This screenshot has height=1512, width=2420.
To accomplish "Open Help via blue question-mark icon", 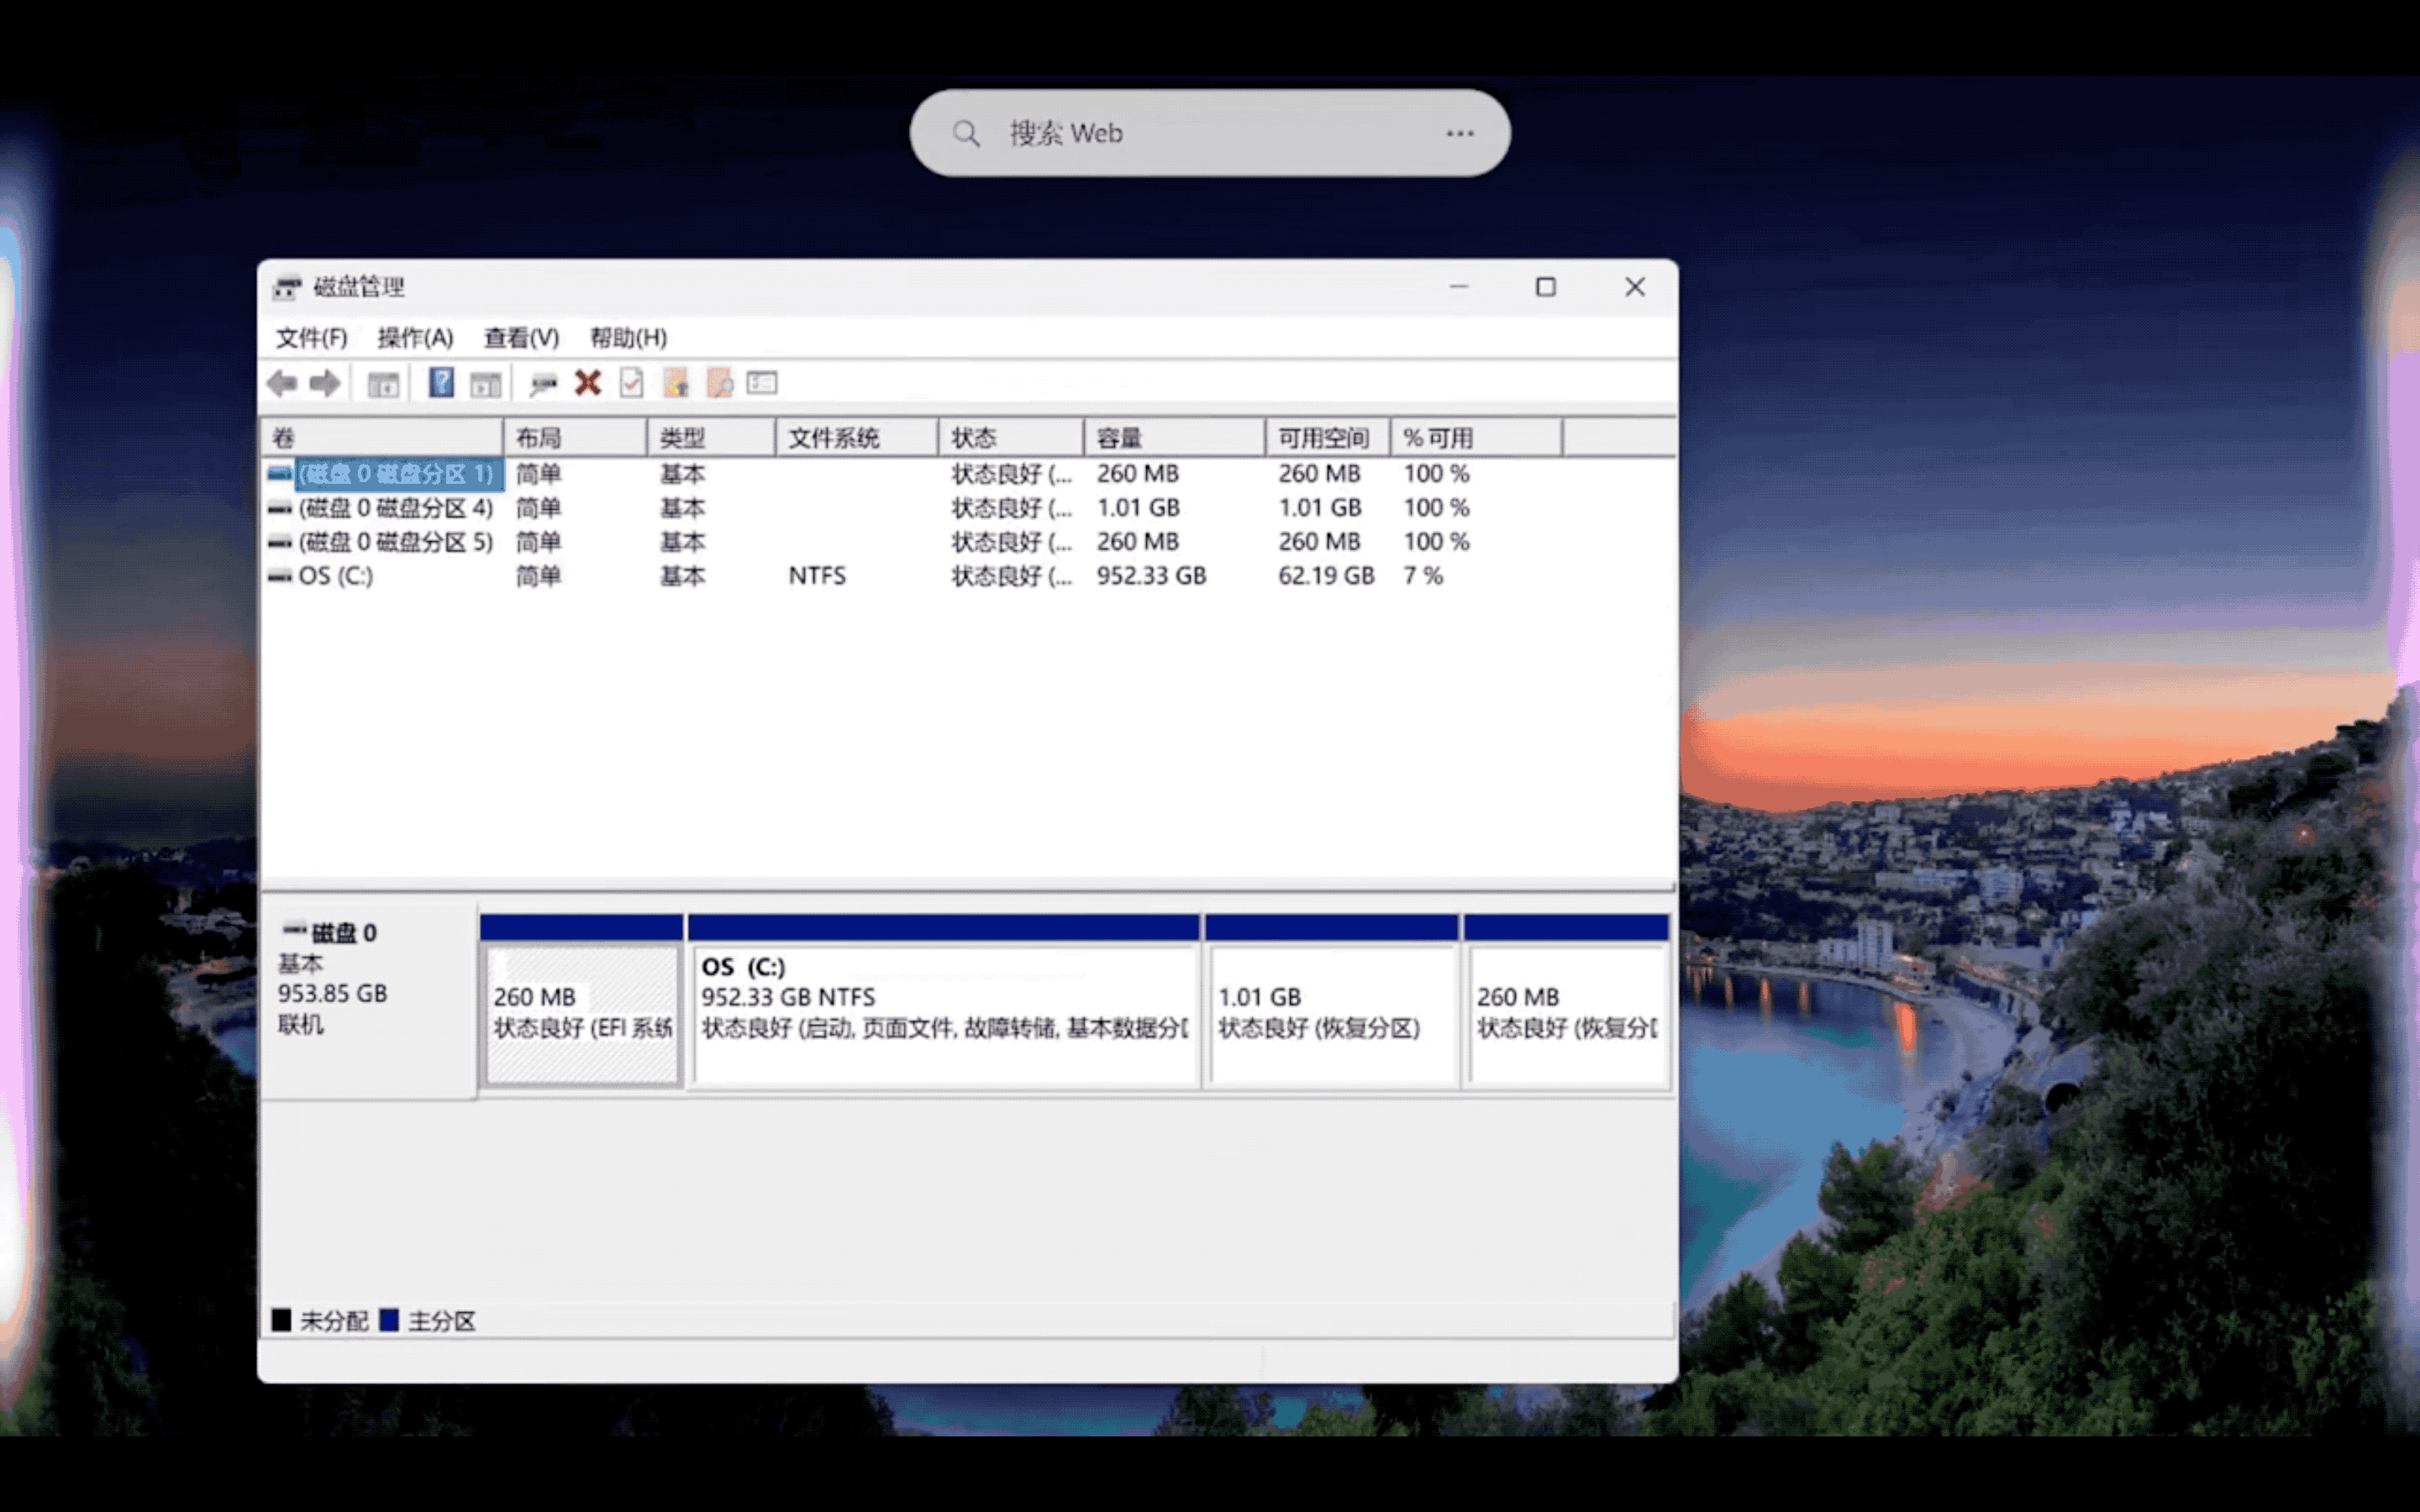I will click(x=441, y=383).
